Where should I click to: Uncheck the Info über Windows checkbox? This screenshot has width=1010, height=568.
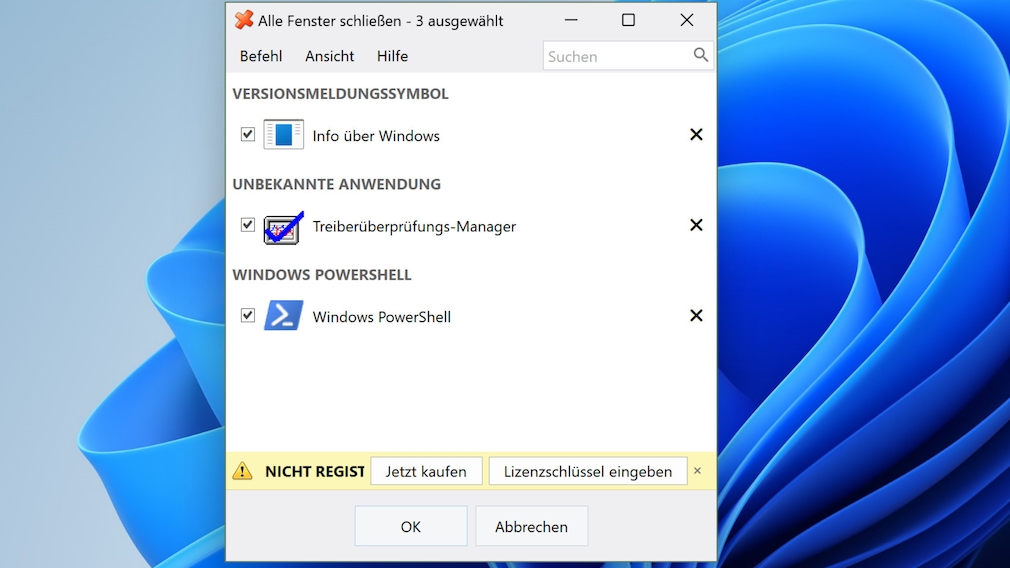pyautogui.click(x=248, y=135)
